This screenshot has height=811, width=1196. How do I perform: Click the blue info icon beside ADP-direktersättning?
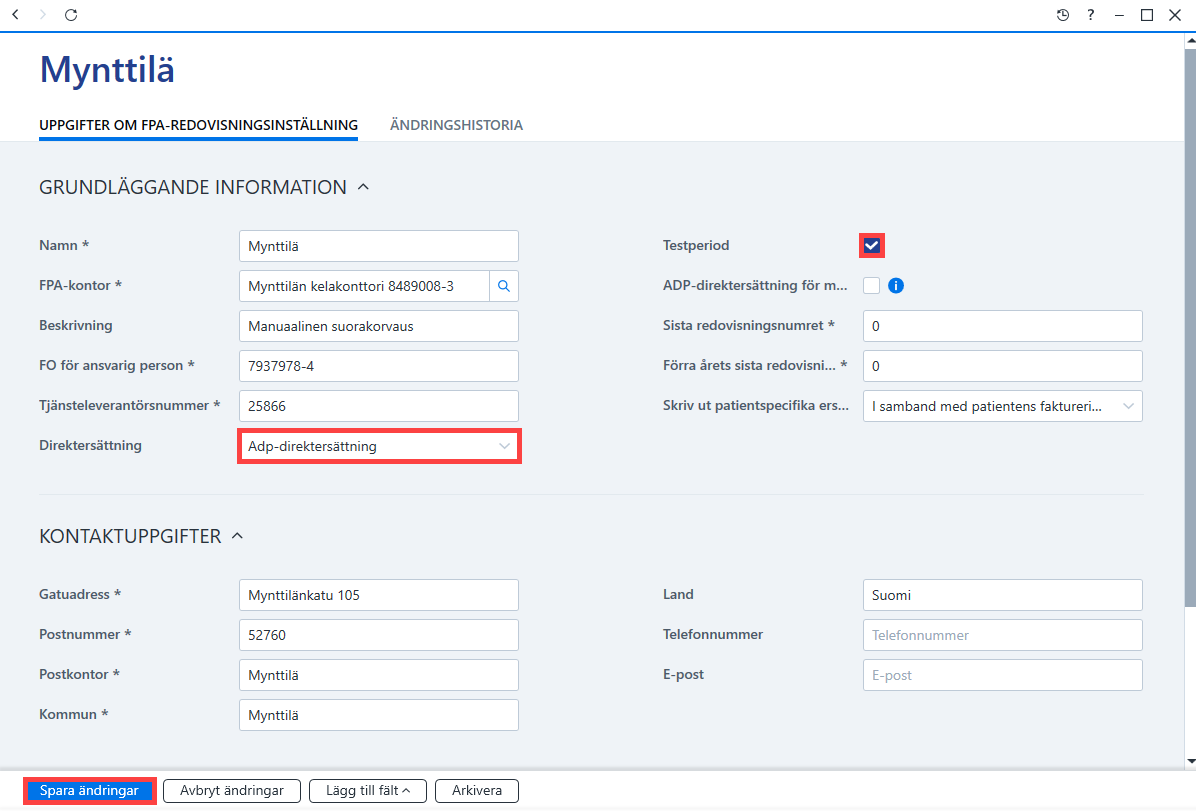pos(896,285)
